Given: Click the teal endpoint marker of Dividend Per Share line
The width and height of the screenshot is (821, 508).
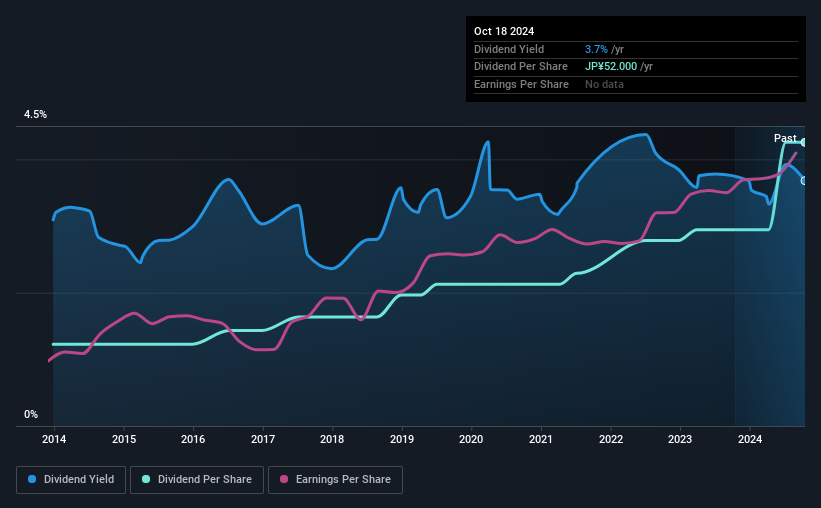Looking at the screenshot, I should click(x=804, y=142).
